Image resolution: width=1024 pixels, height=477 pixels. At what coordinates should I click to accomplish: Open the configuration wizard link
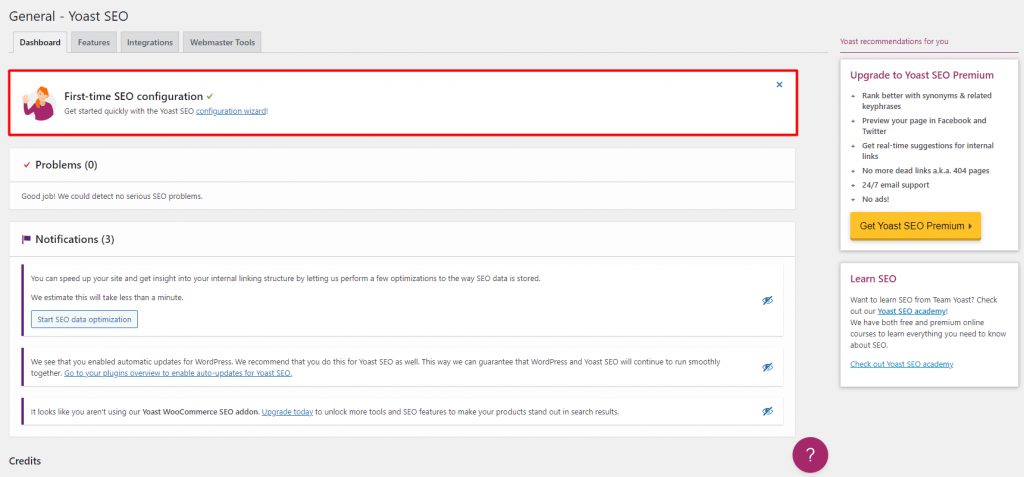tap(231, 111)
